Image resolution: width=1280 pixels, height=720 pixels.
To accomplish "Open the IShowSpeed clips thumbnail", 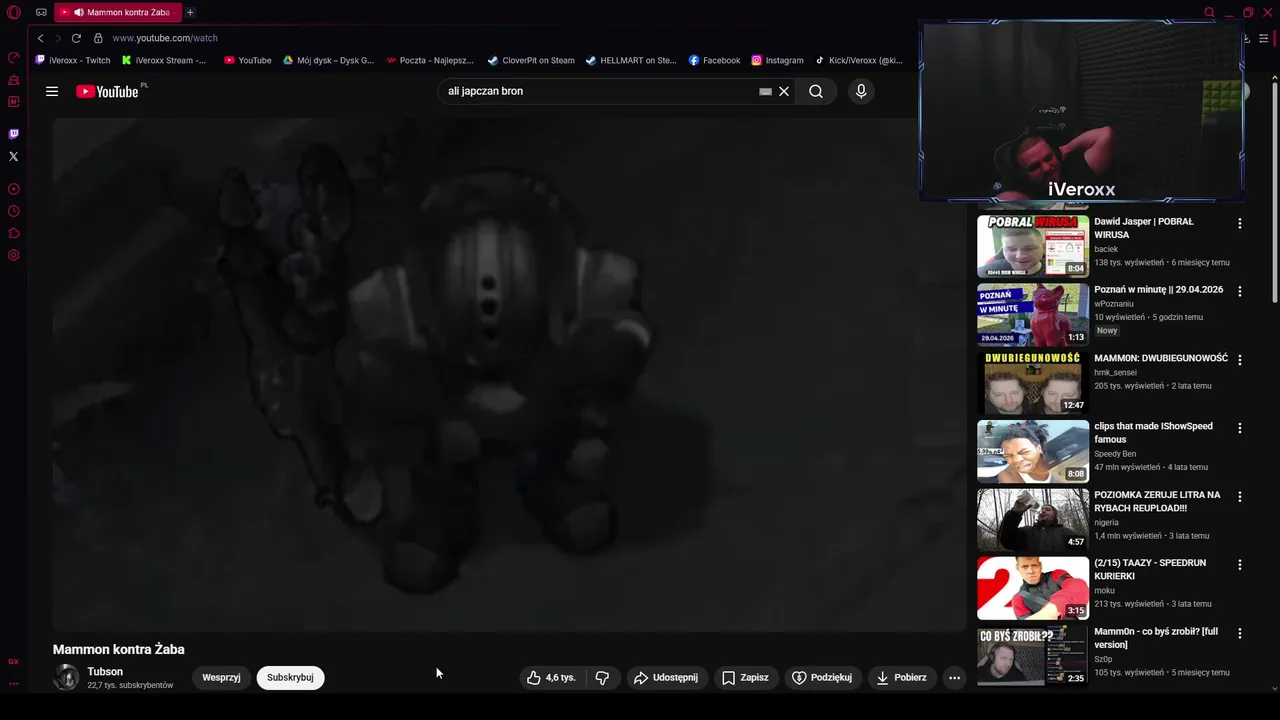I will tap(1033, 451).
